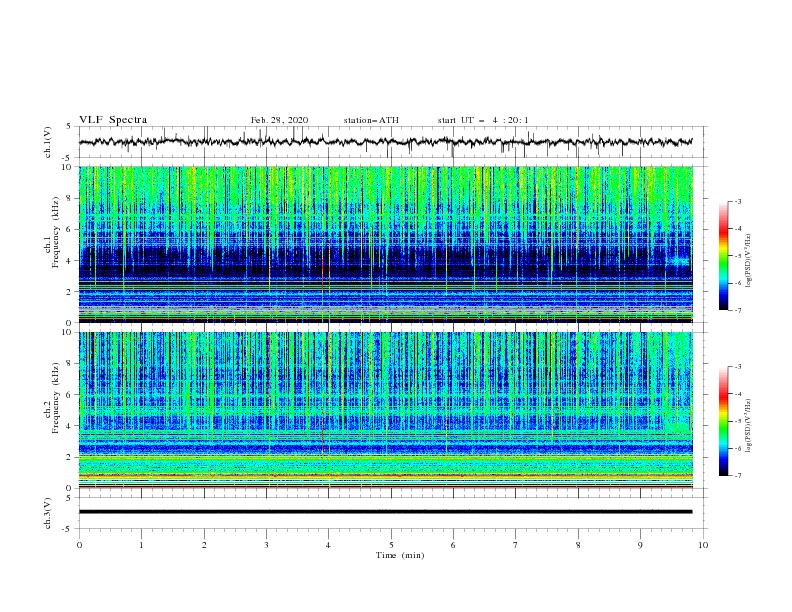Click the "0" tick on the time axis
The image size is (792, 612).
[79, 545]
